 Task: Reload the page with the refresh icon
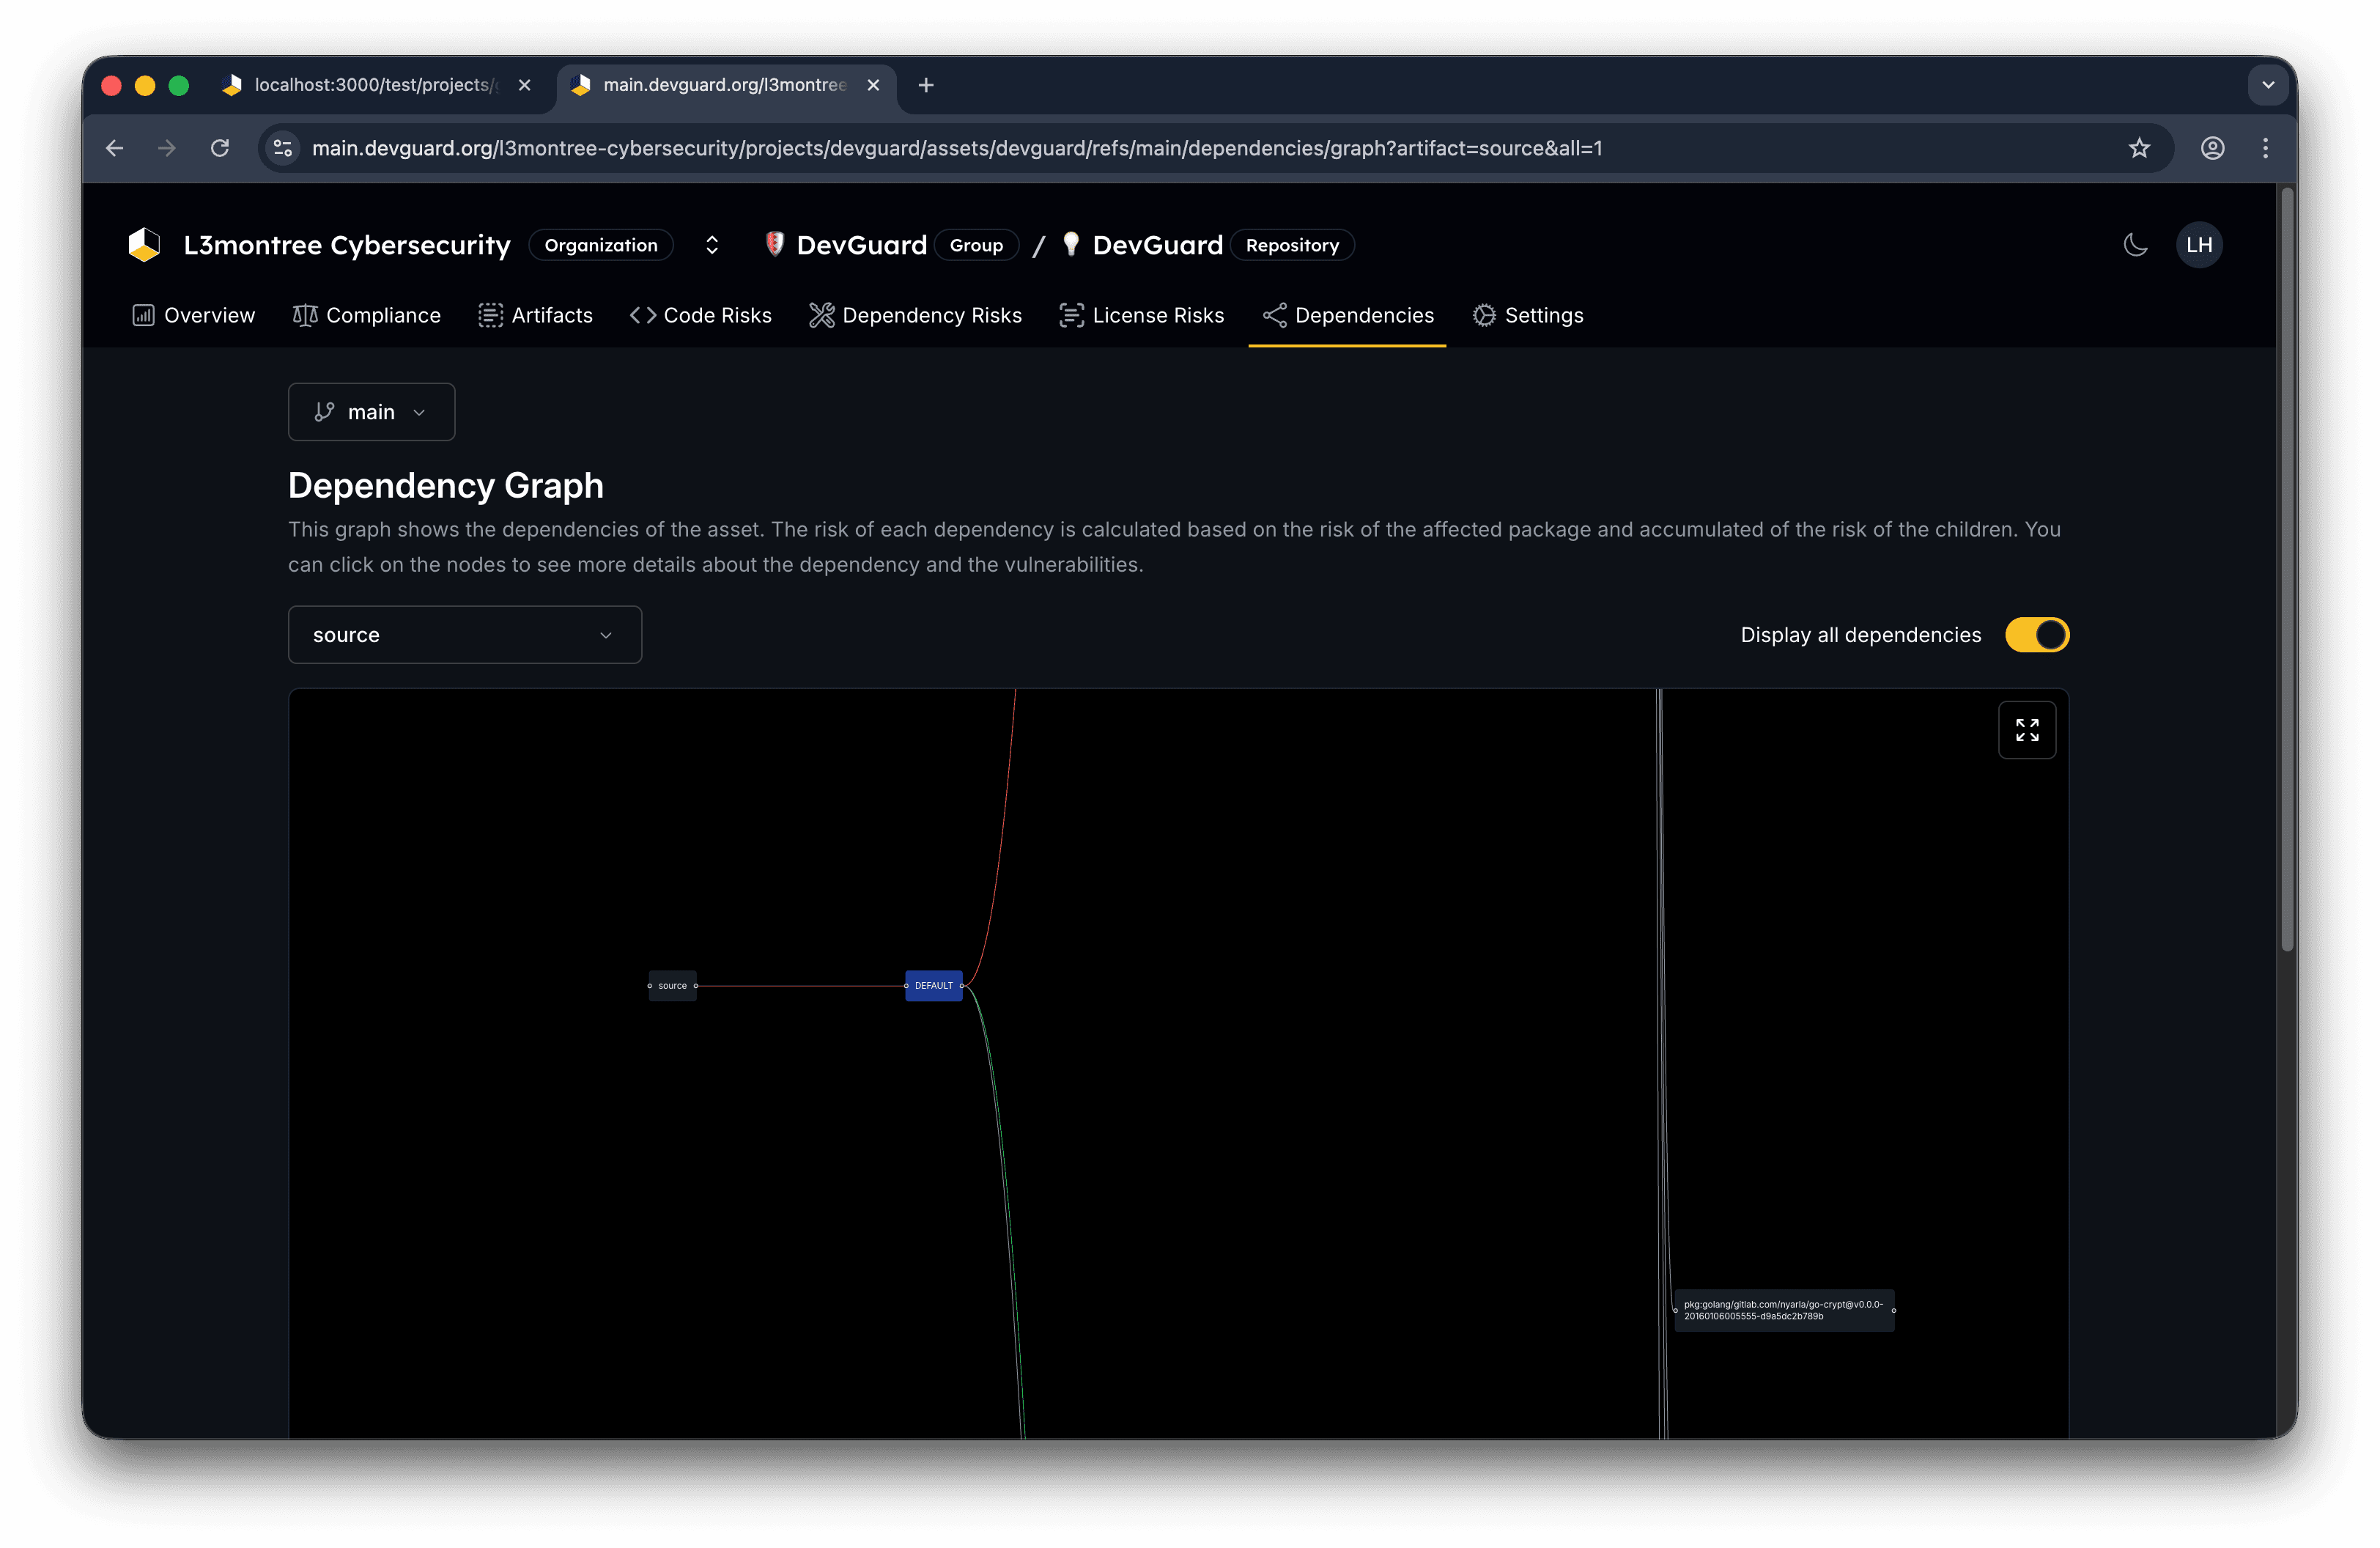pyautogui.click(x=220, y=148)
